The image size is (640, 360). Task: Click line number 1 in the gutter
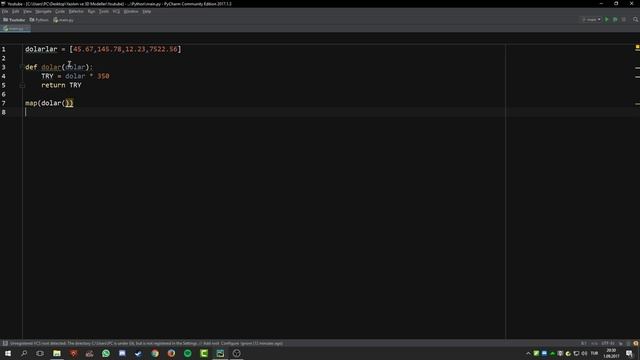pyautogui.click(x=4, y=49)
